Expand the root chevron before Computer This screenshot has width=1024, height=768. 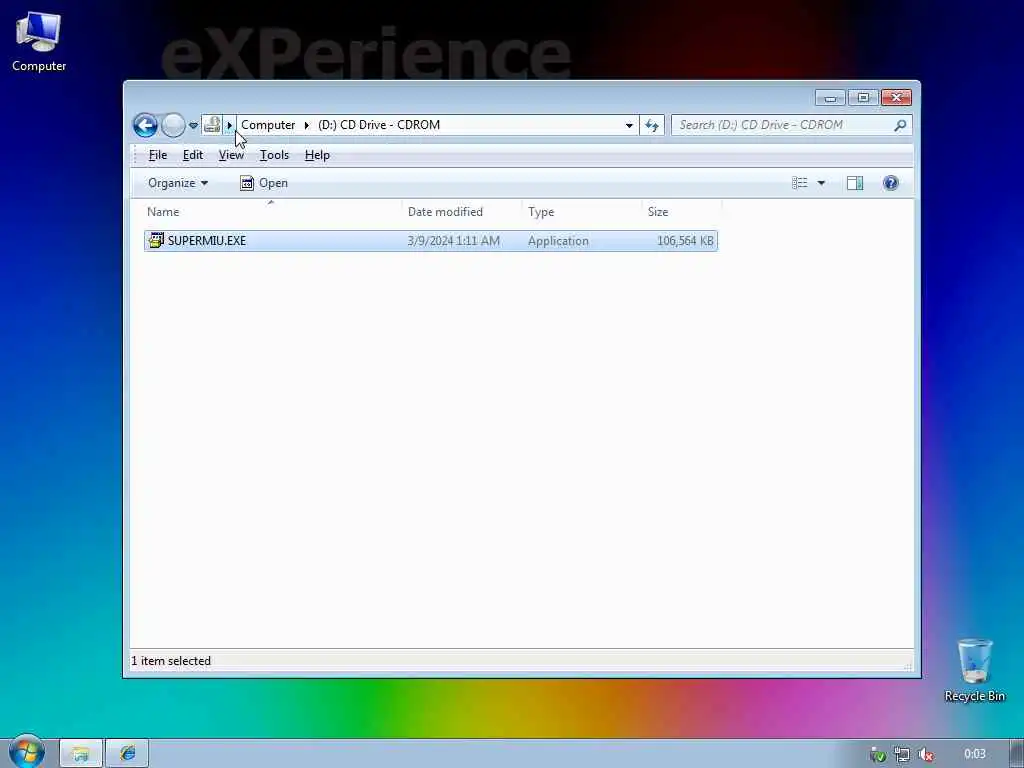pyautogui.click(x=229, y=125)
